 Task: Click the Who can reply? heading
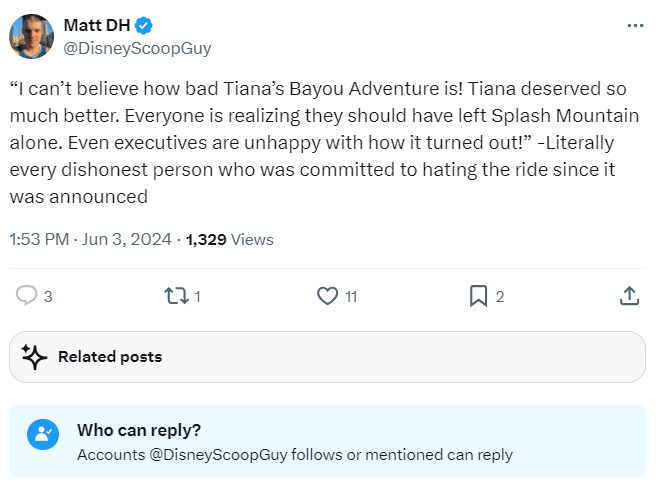click(x=138, y=430)
